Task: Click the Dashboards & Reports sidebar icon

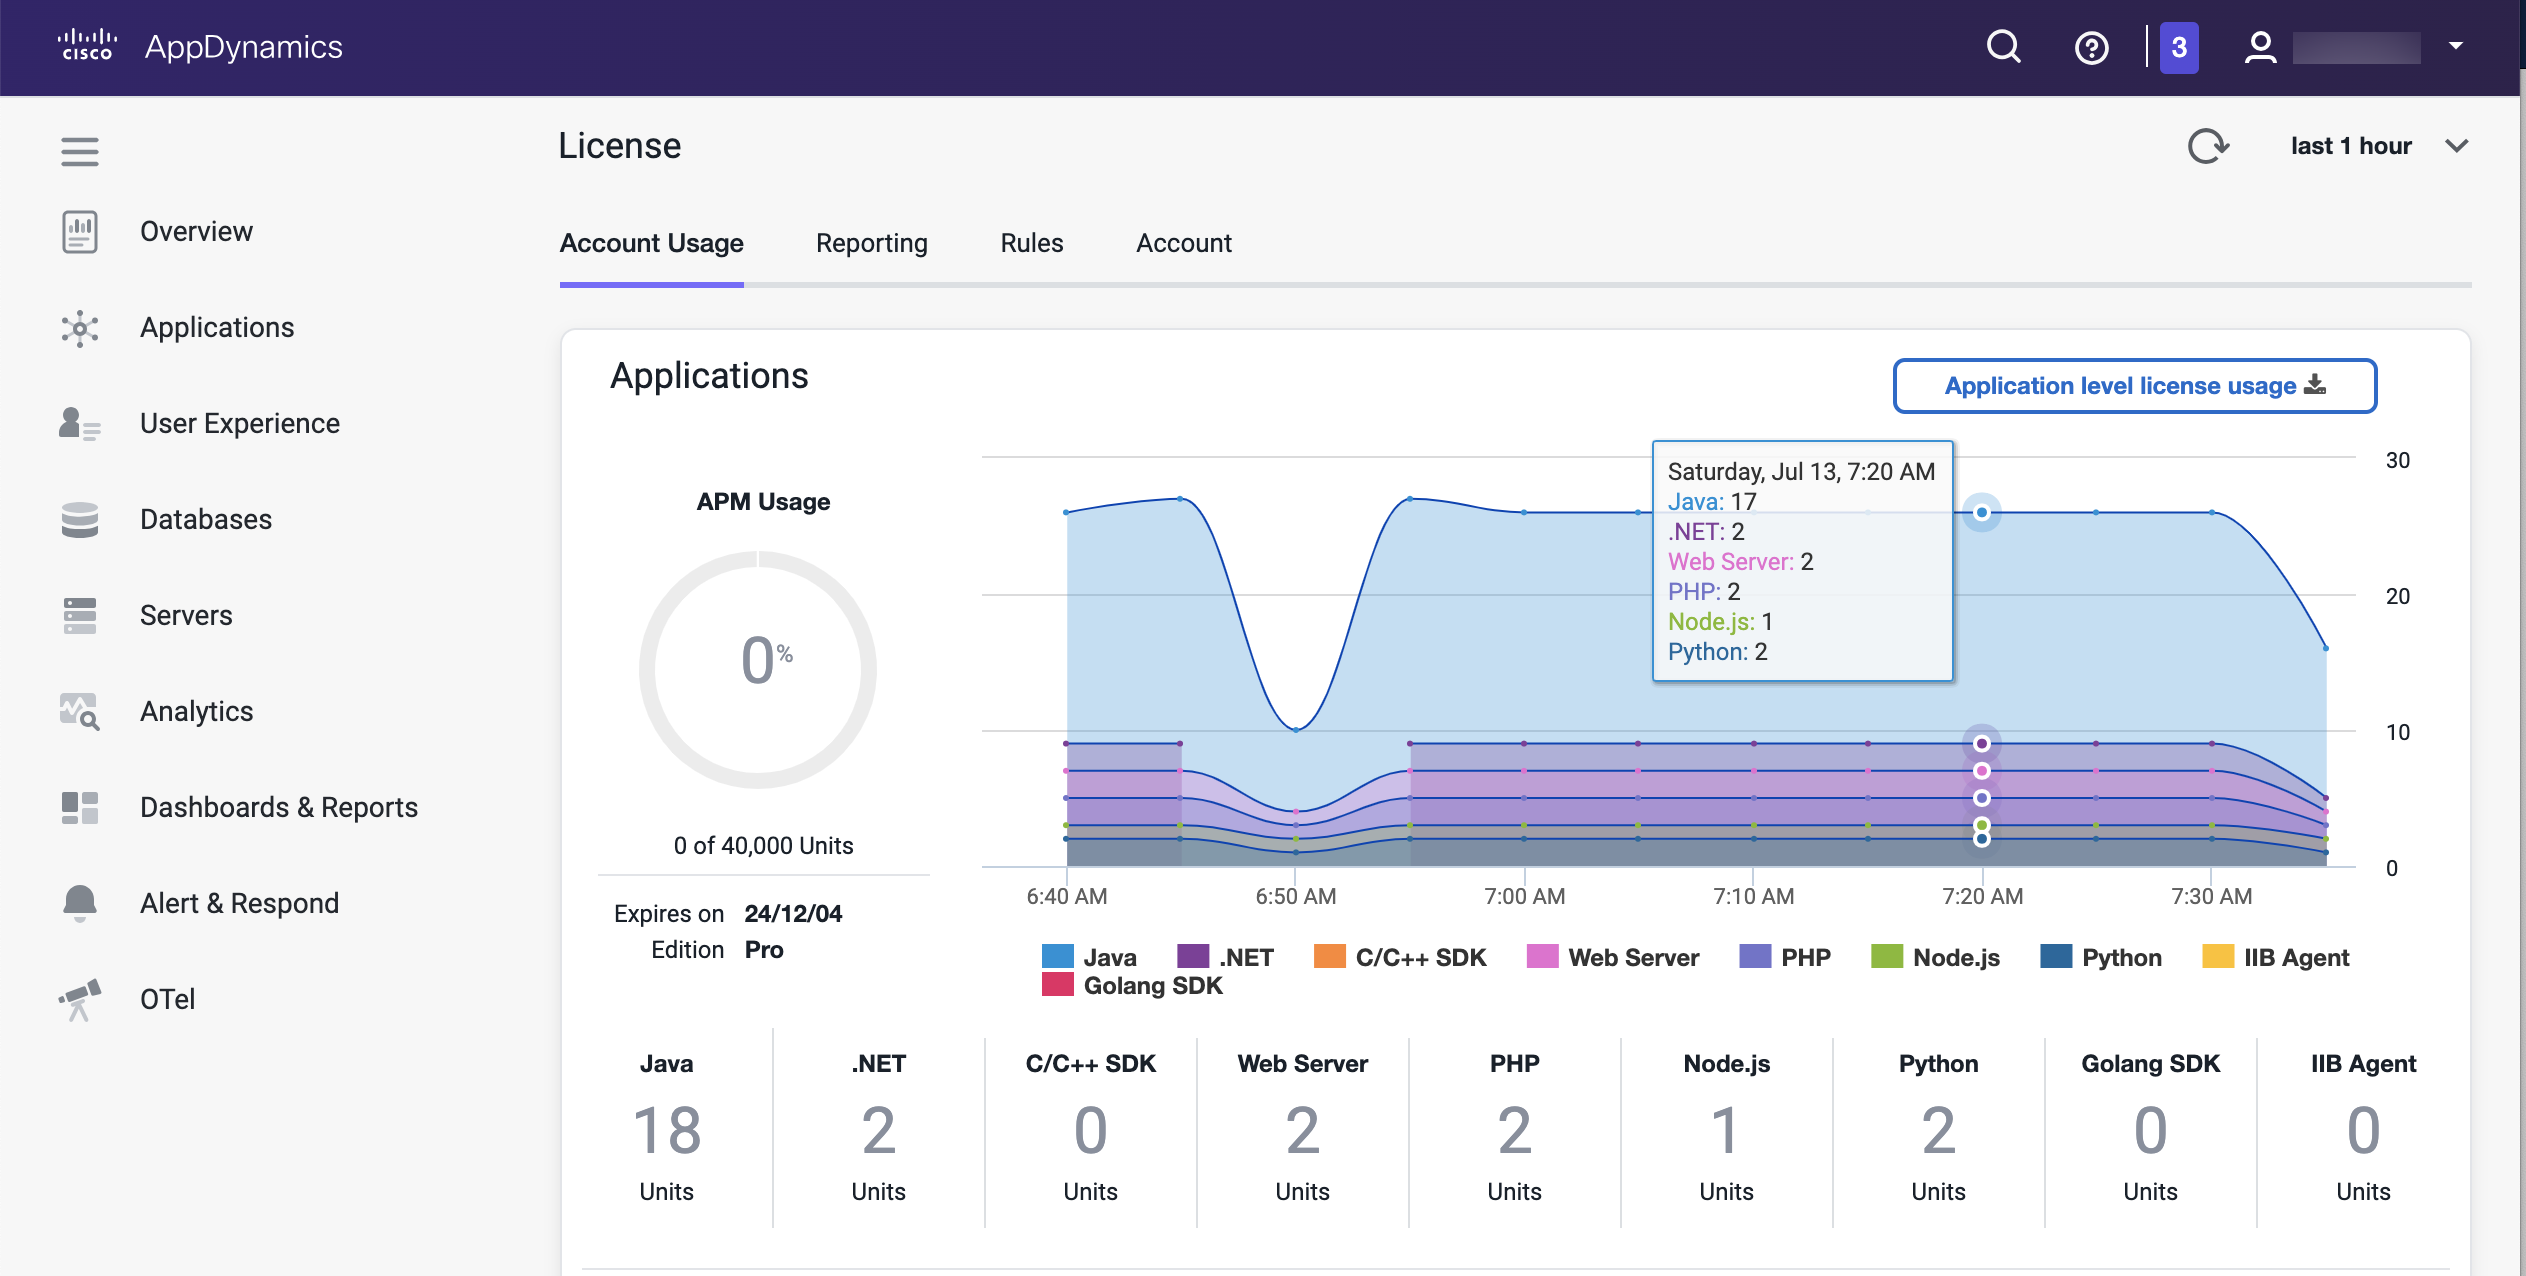Action: point(80,807)
